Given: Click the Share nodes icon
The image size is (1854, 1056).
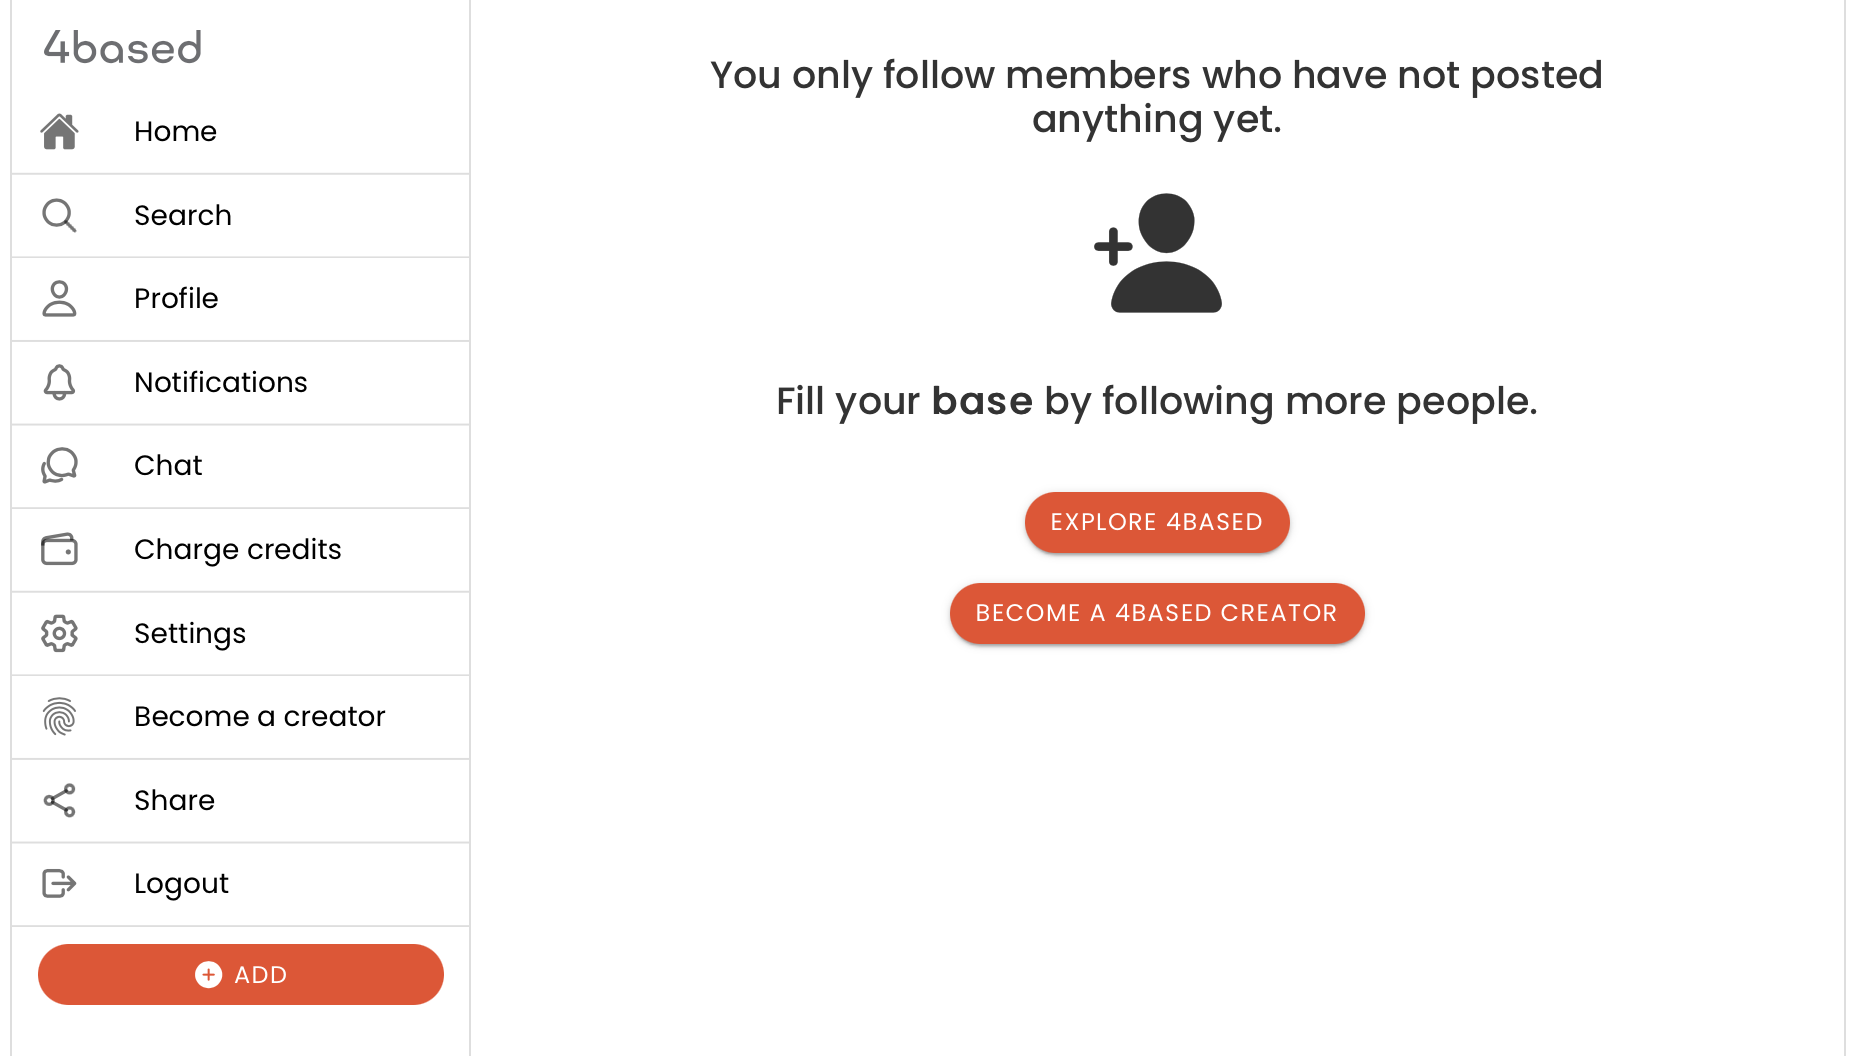Looking at the screenshot, I should coord(59,800).
